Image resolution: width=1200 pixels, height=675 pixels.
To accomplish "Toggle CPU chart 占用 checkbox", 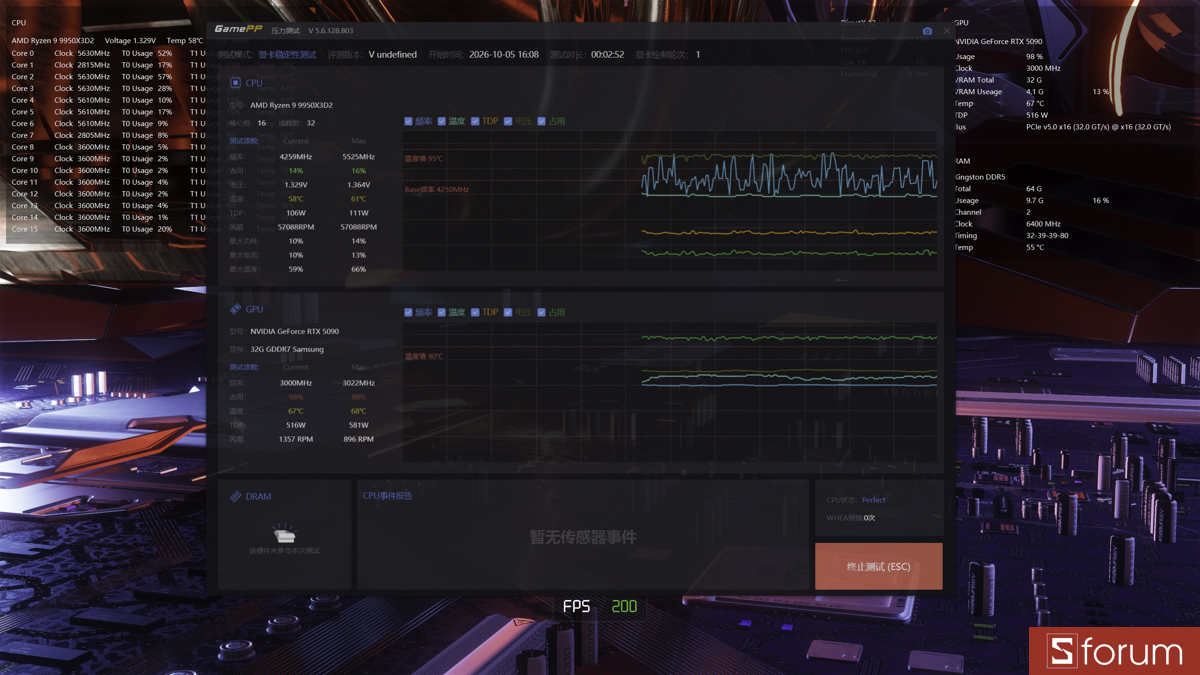I will (541, 121).
